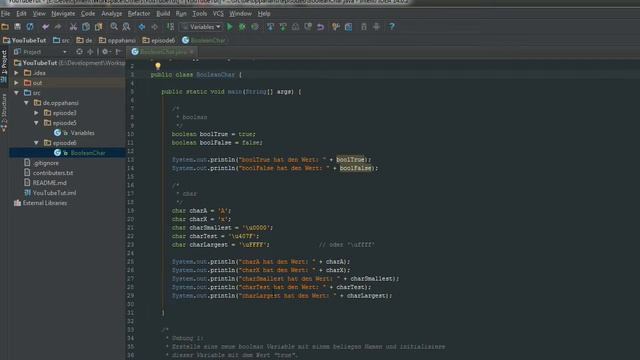Run with coverage icon
The image size is (640, 360).
(x=255, y=27)
